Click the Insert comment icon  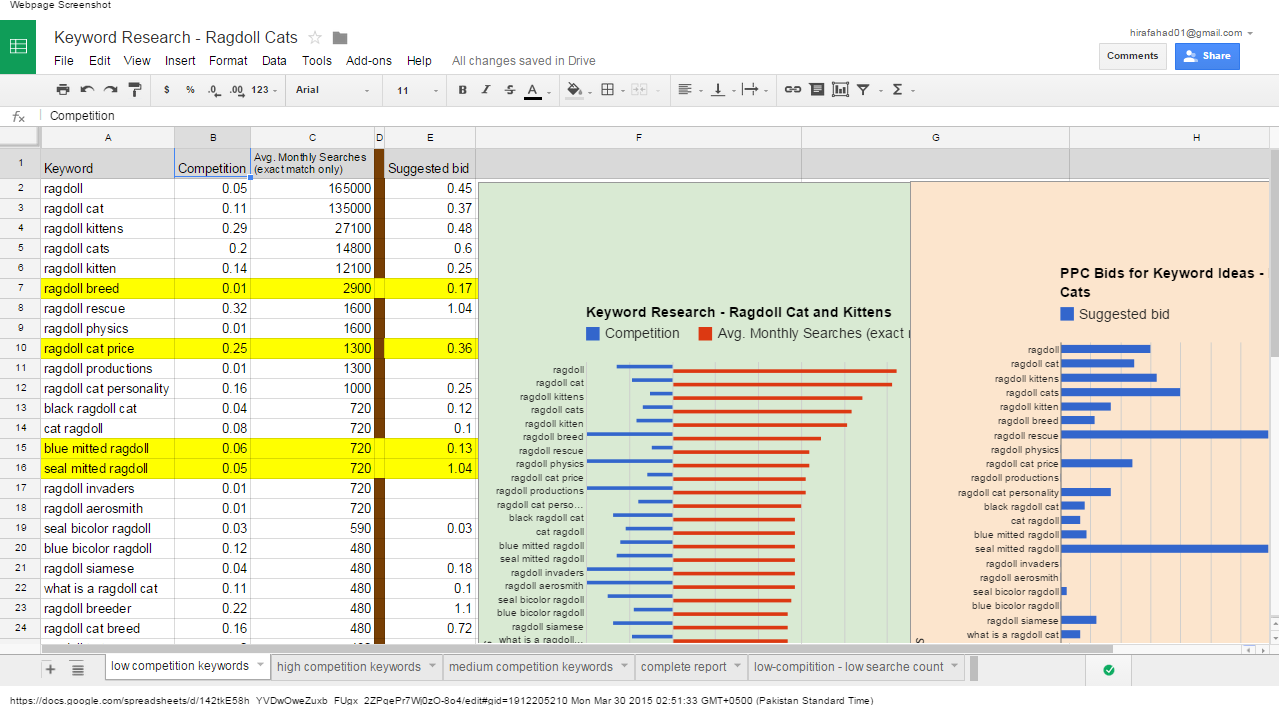click(x=817, y=90)
